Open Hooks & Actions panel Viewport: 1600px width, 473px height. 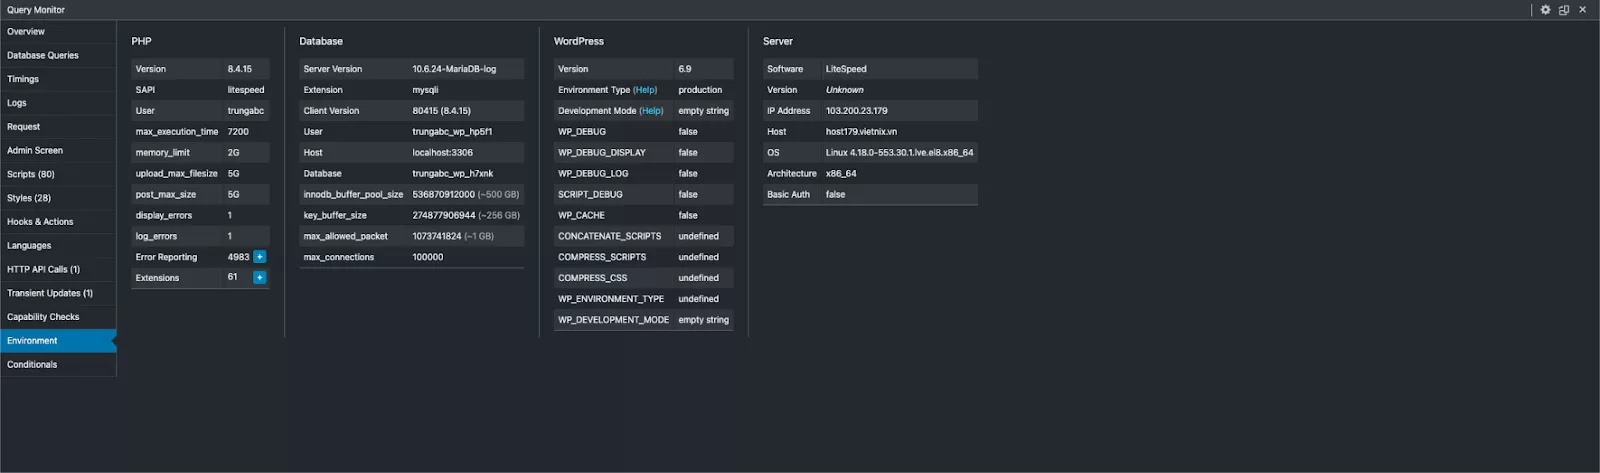pyautogui.click(x=58, y=222)
